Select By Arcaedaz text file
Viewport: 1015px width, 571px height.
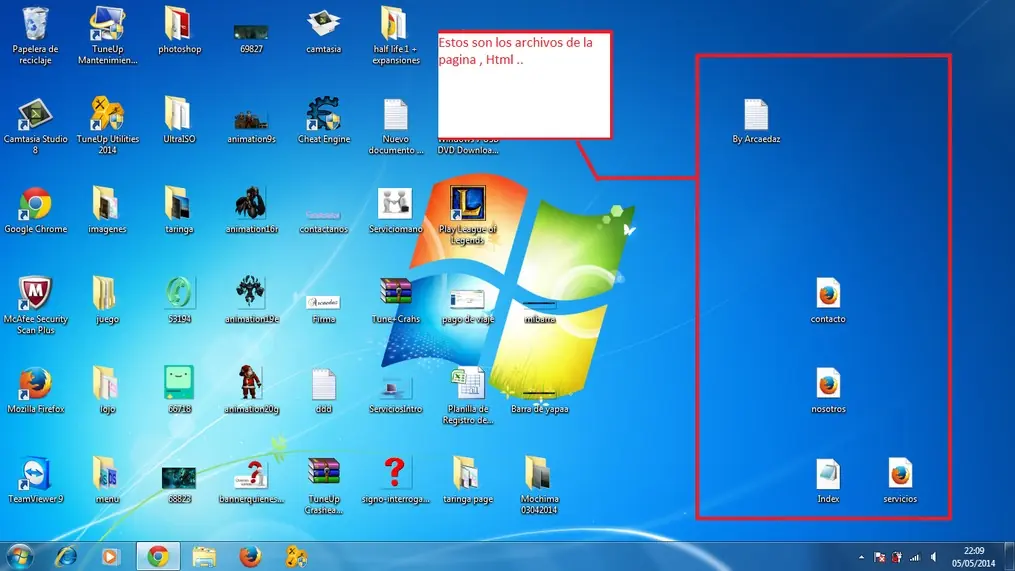point(756,115)
